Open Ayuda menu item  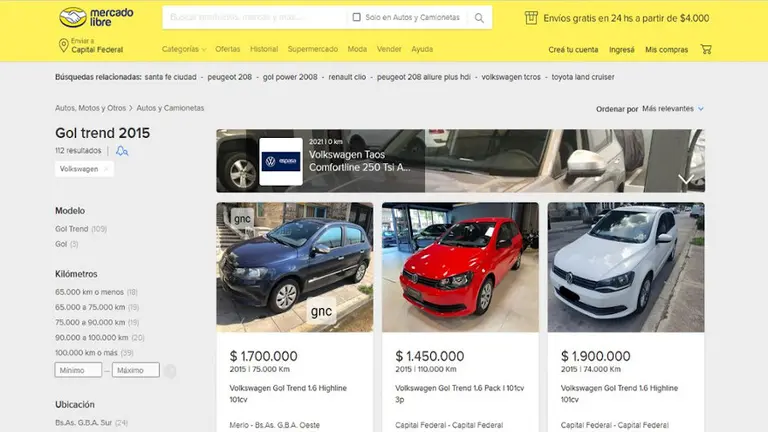tap(422, 49)
